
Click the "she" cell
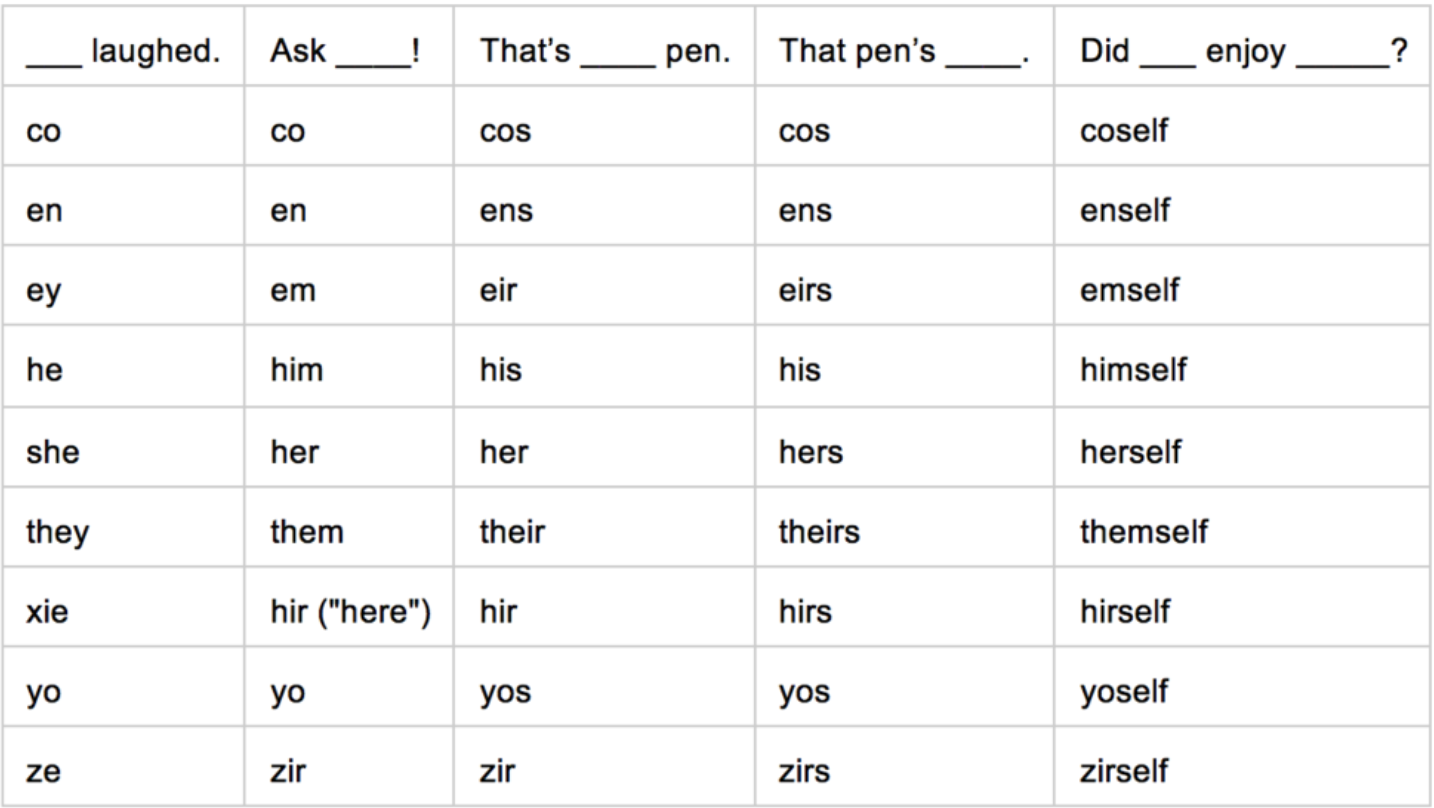52,451
